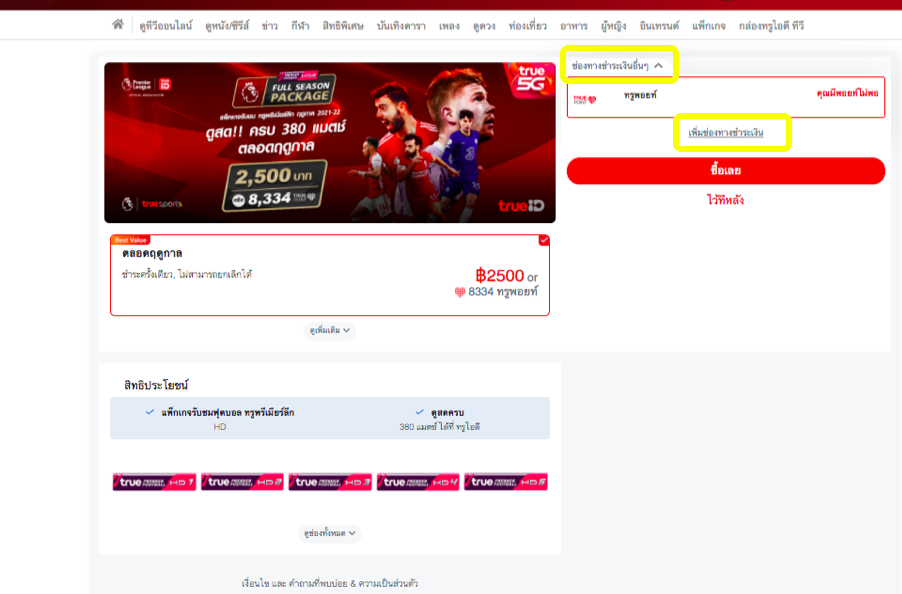
Task: Click the แพ็กเกจรับชมฟุตบอล ทรูพรีเมียร์ลีก benefit
Action: (228, 413)
